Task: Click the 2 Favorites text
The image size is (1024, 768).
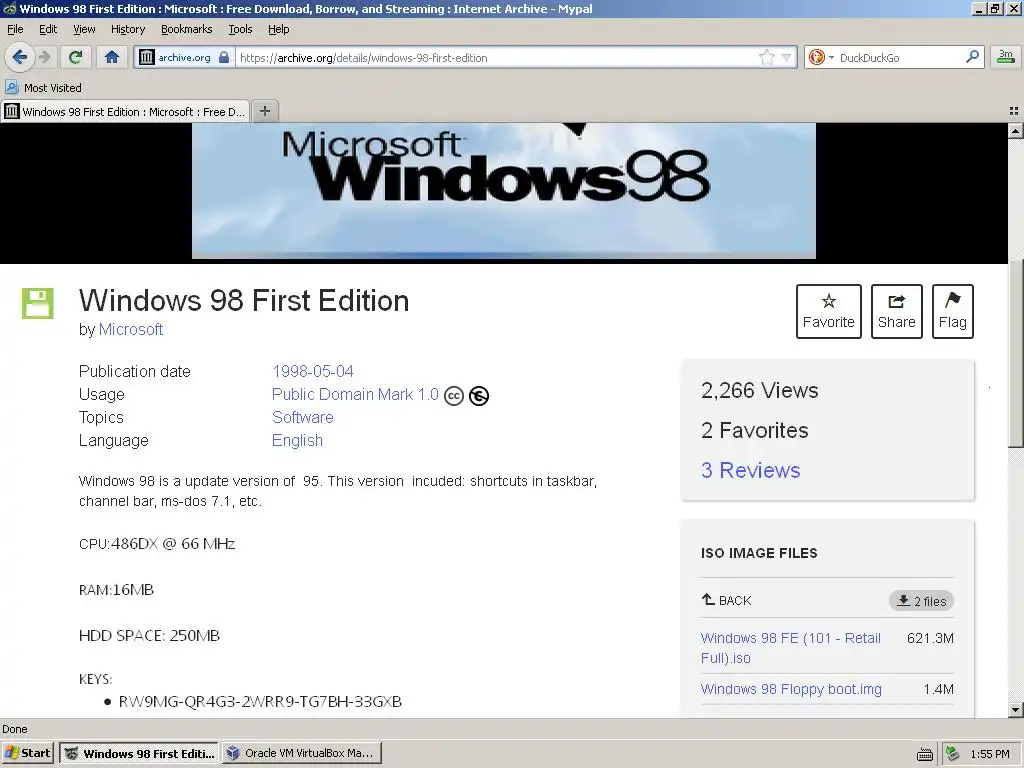Action: 754,430
